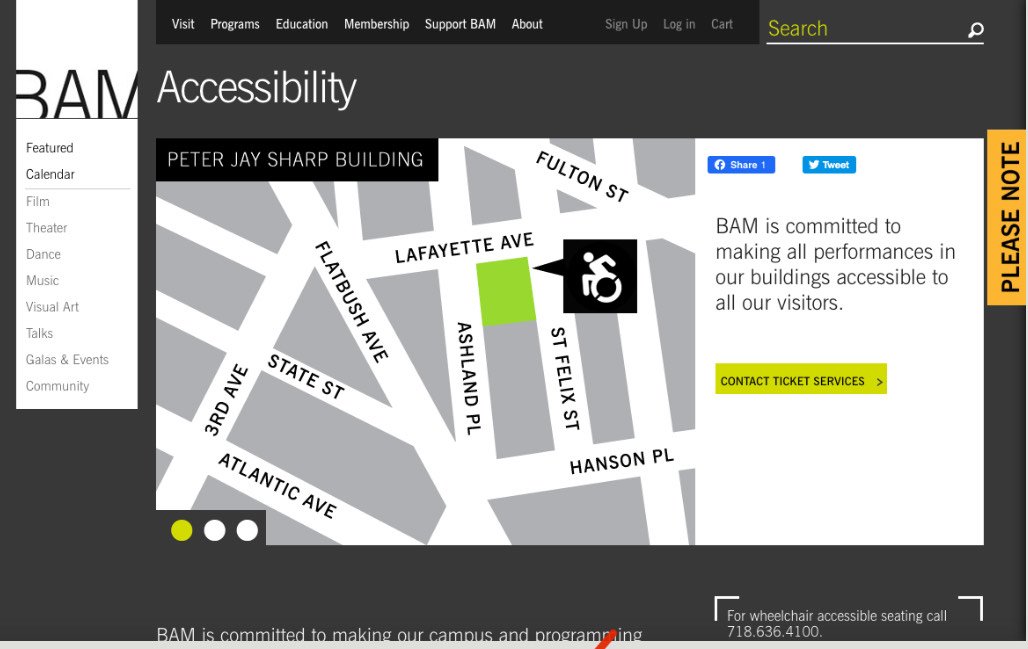Image resolution: width=1028 pixels, height=649 pixels.
Task: Open the Membership menu
Action: (x=376, y=24)
